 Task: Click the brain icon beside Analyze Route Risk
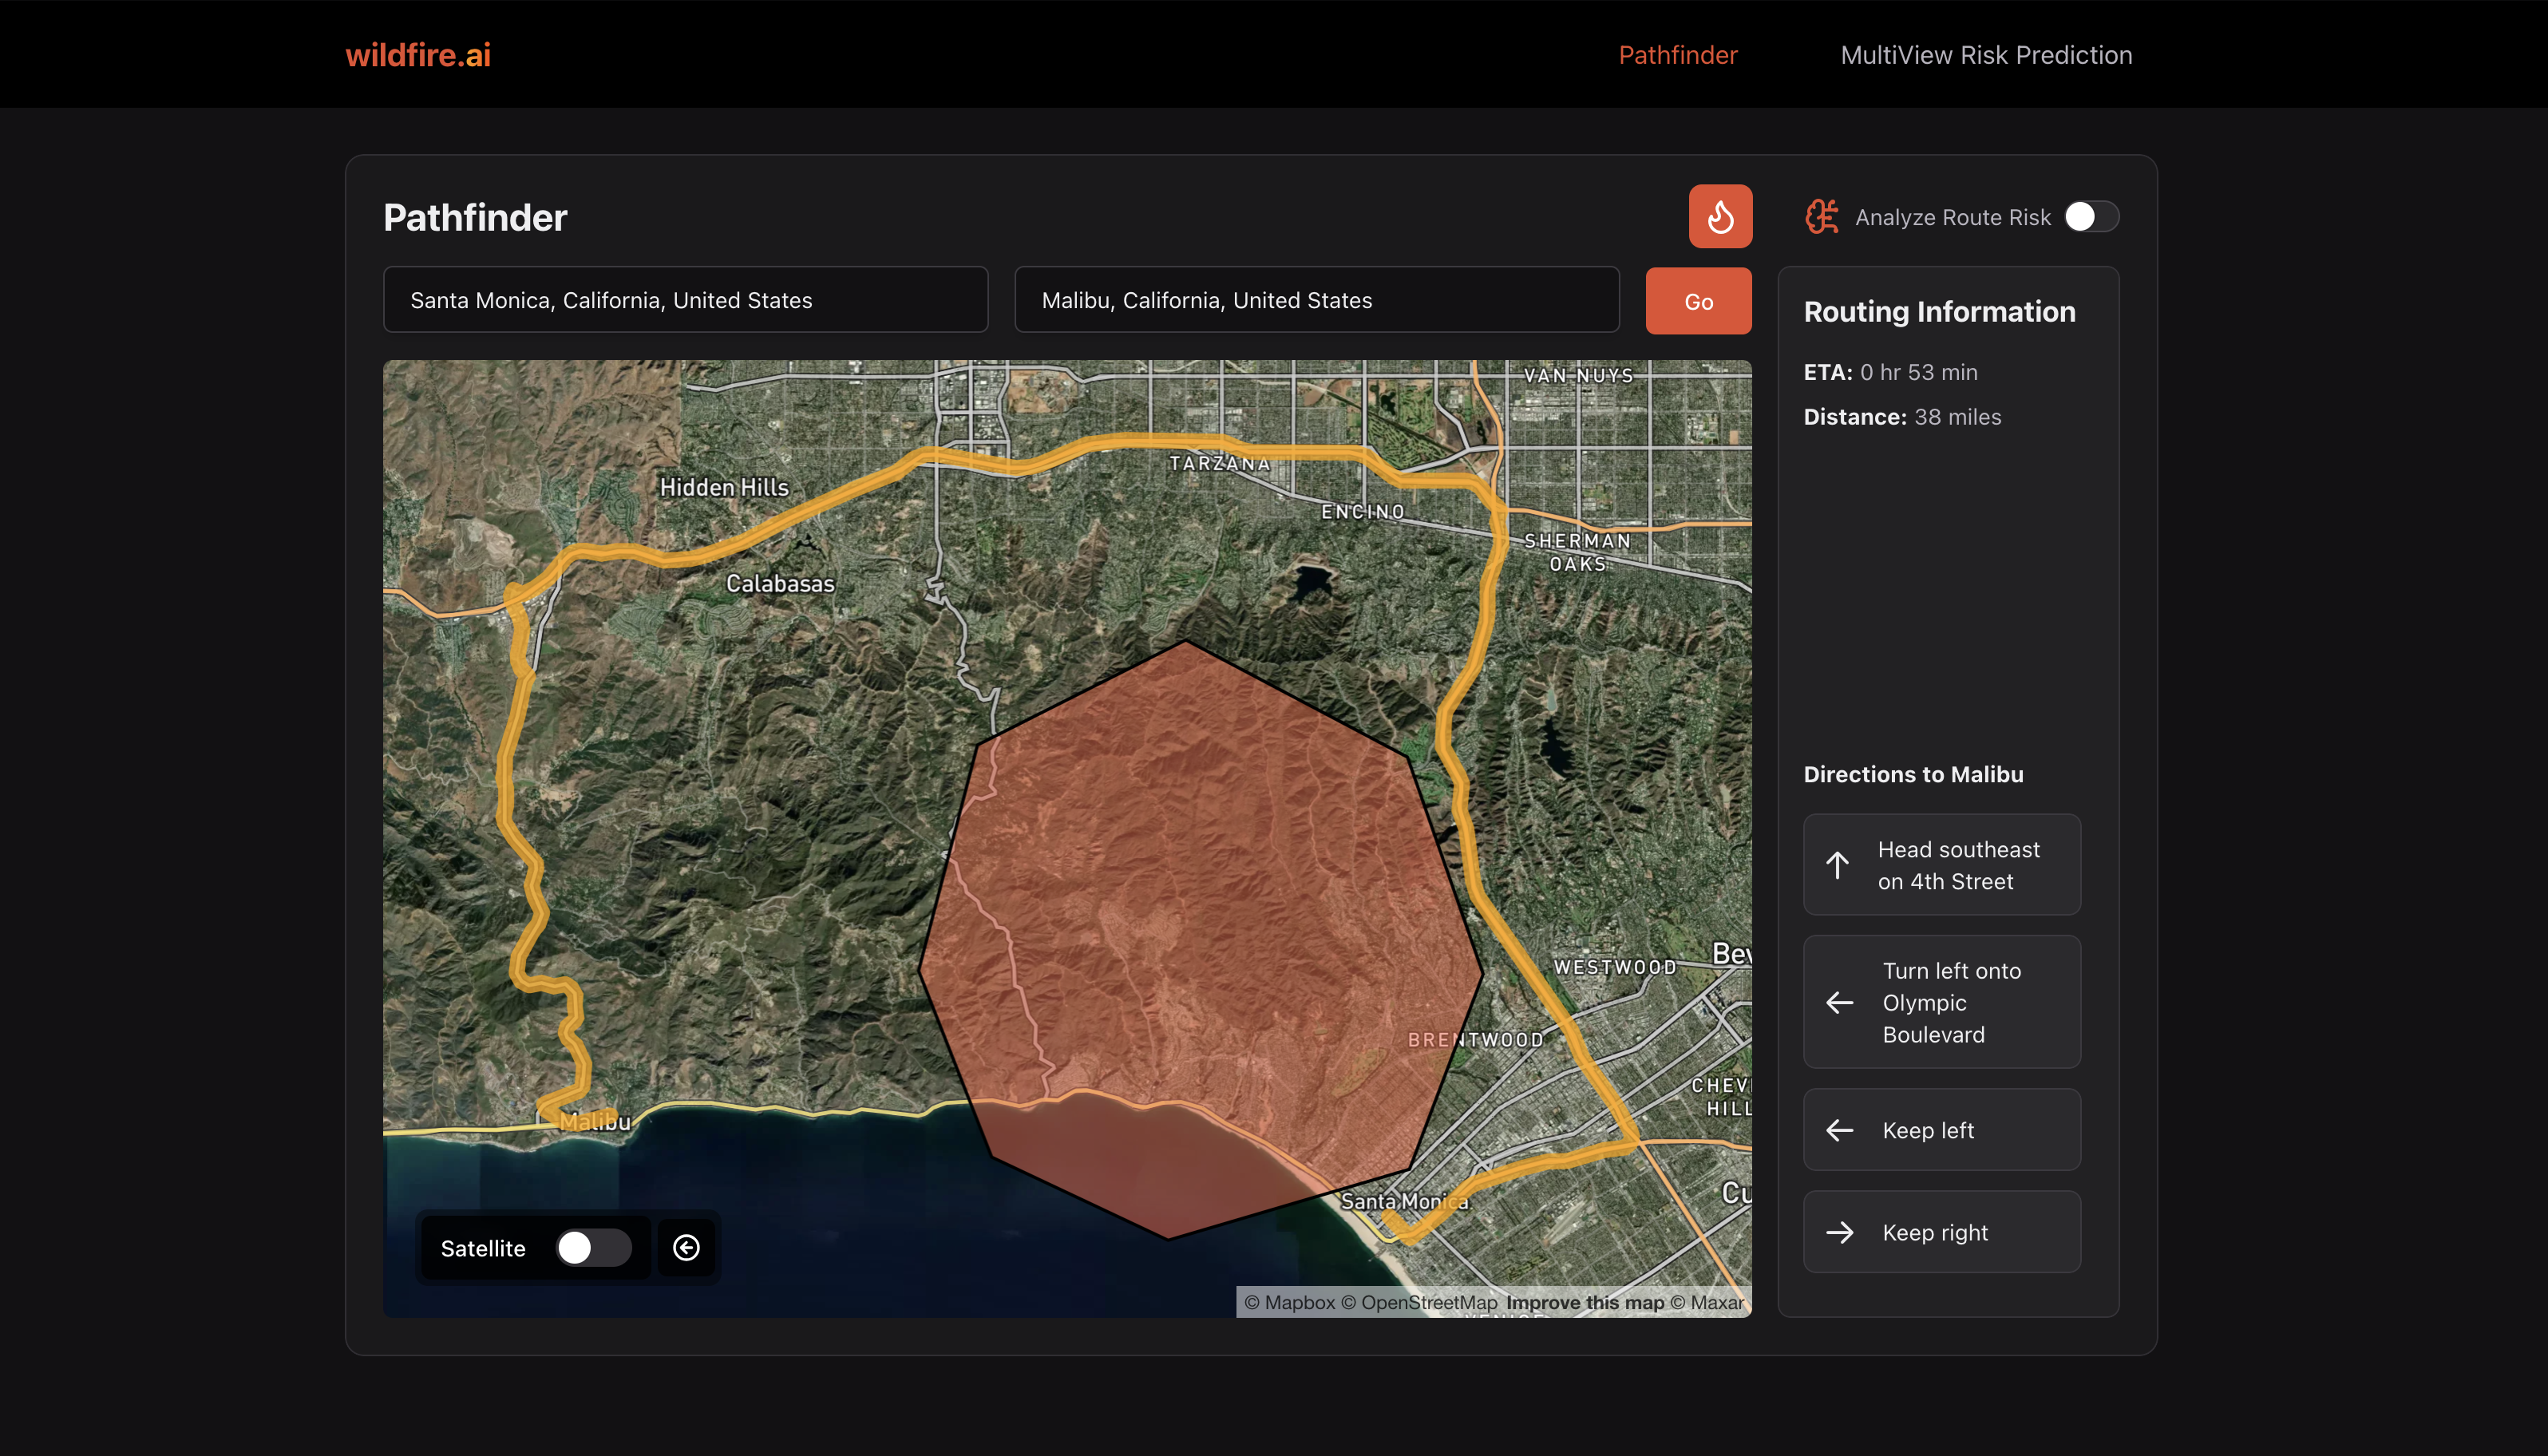click(x=1821, y=217)
